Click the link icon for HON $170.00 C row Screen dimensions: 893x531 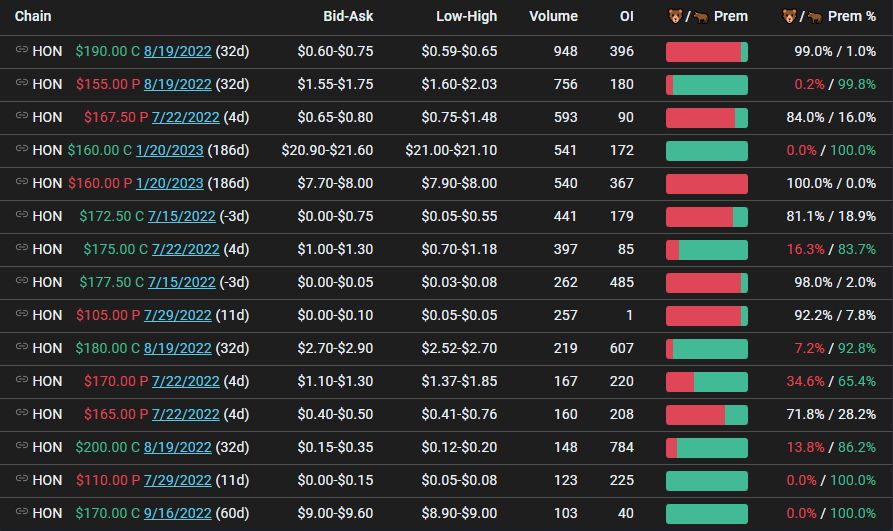click(22, 512)
